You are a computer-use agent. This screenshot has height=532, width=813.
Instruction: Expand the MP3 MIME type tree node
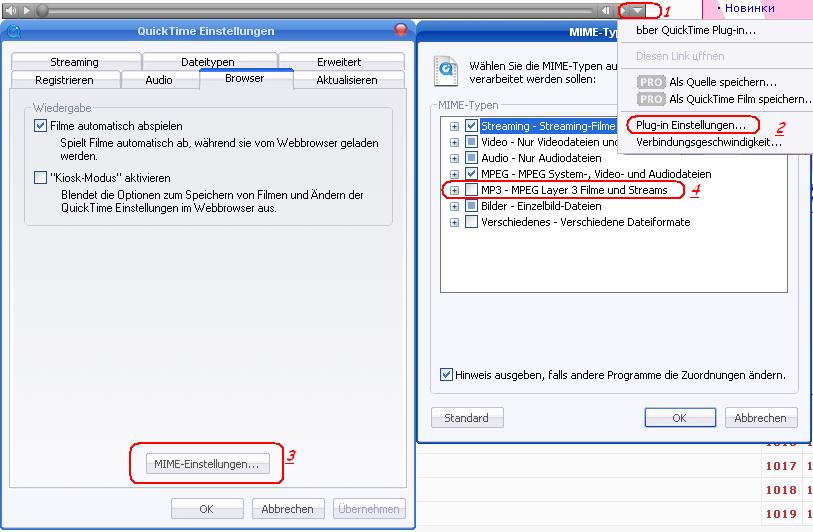[x=454, y=190]
